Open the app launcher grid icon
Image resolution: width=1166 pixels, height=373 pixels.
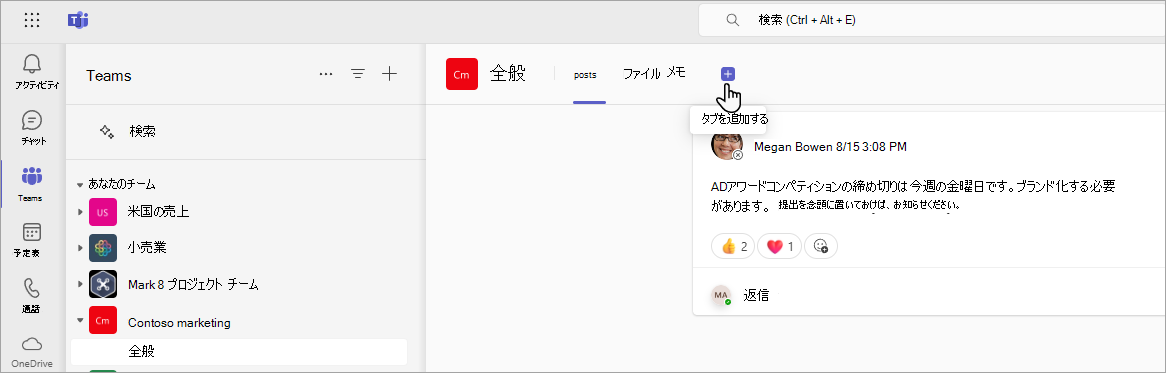click(32, 20)
